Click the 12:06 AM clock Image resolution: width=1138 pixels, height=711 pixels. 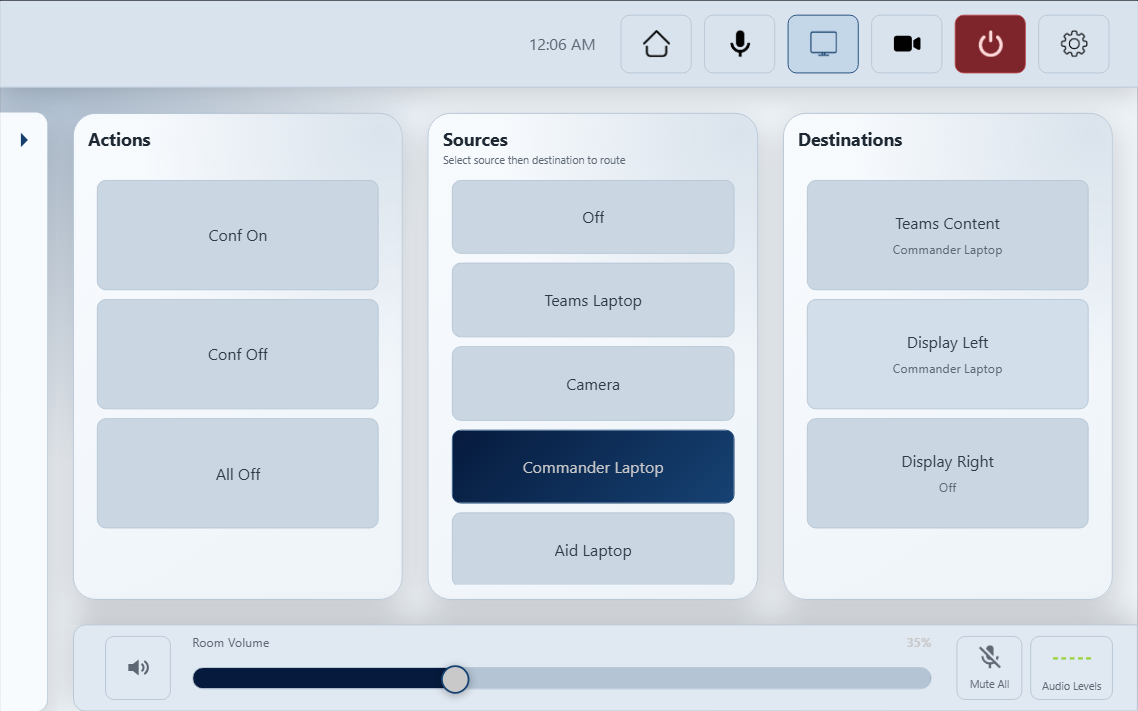coord(562,45)
